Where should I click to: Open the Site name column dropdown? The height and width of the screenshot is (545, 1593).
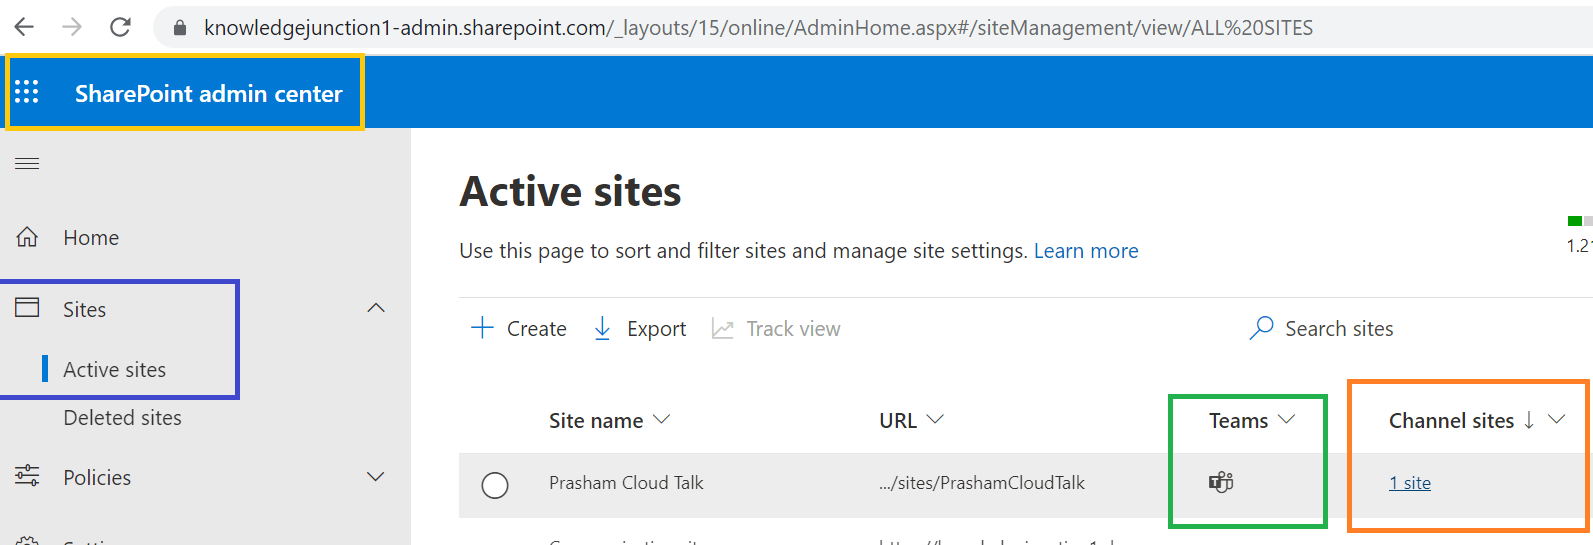coord(662,420)
